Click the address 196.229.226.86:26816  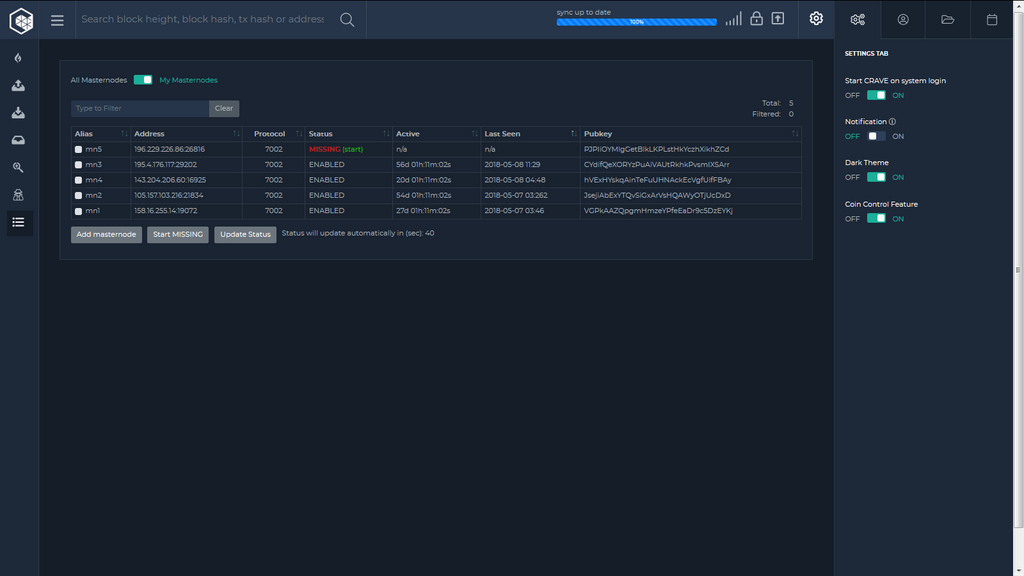[x=169, y=150]
